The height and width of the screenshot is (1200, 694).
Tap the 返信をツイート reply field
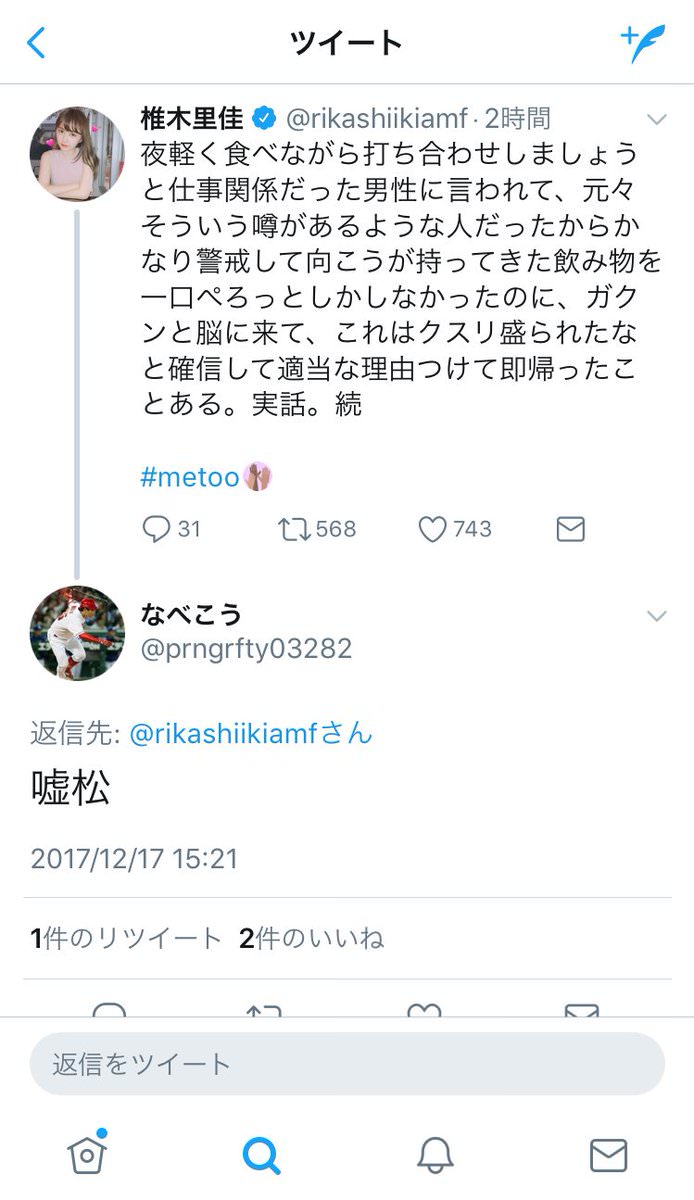(x=347, y=1064)
